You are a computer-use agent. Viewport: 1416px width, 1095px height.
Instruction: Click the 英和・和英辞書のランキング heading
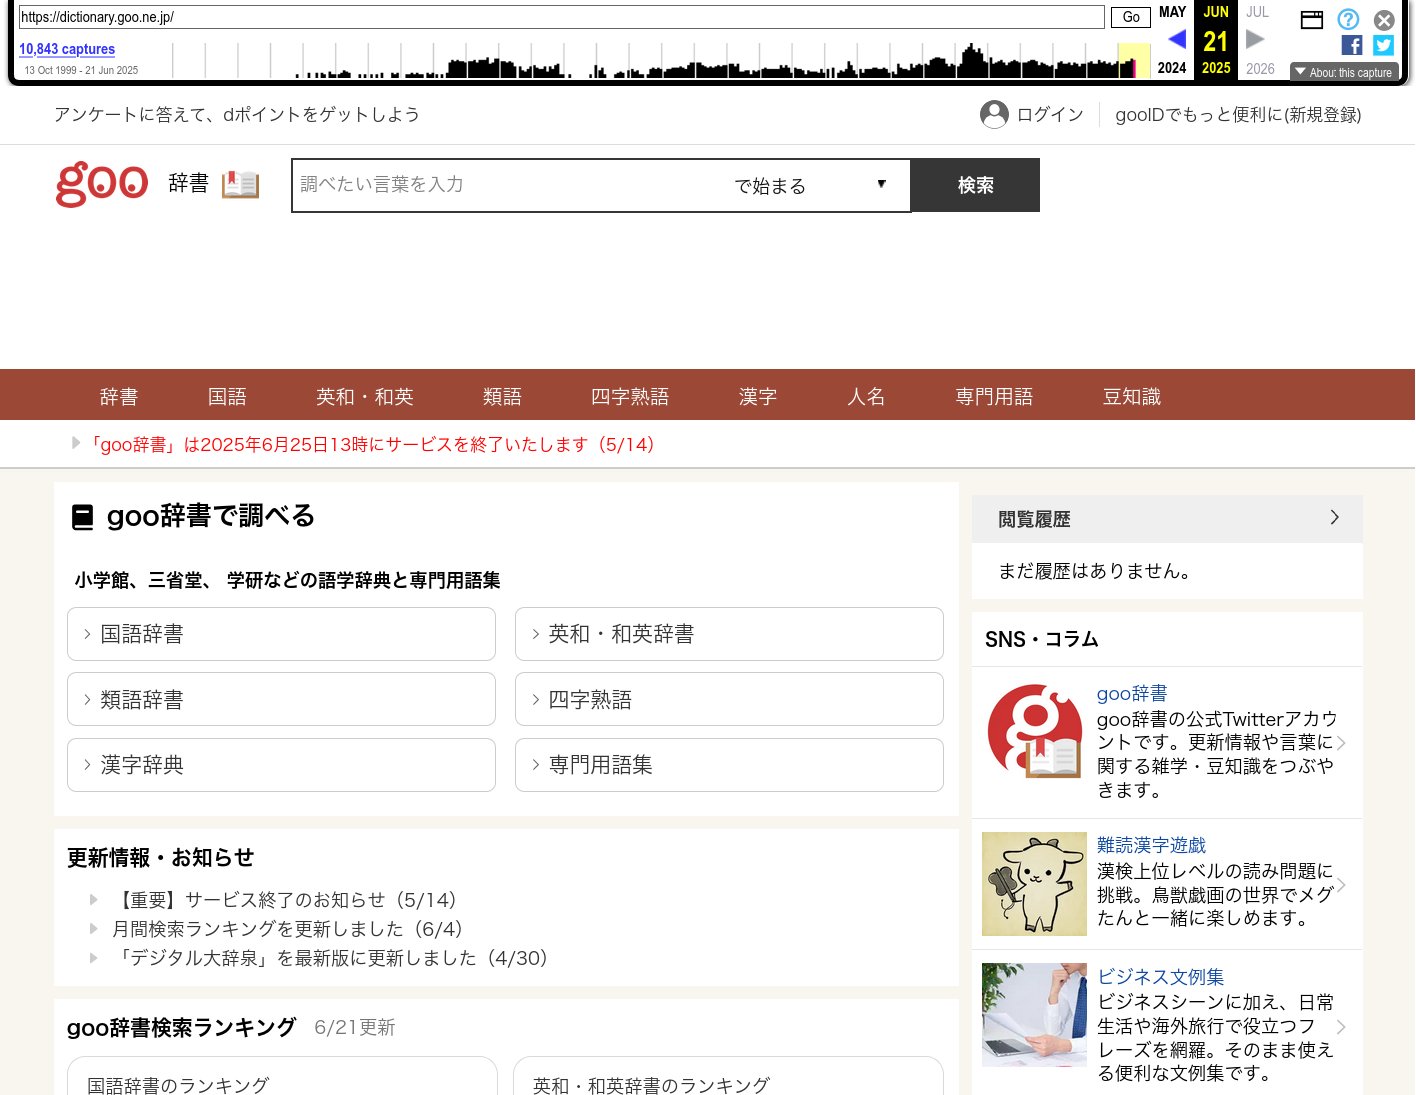(x=652, y=1085)
